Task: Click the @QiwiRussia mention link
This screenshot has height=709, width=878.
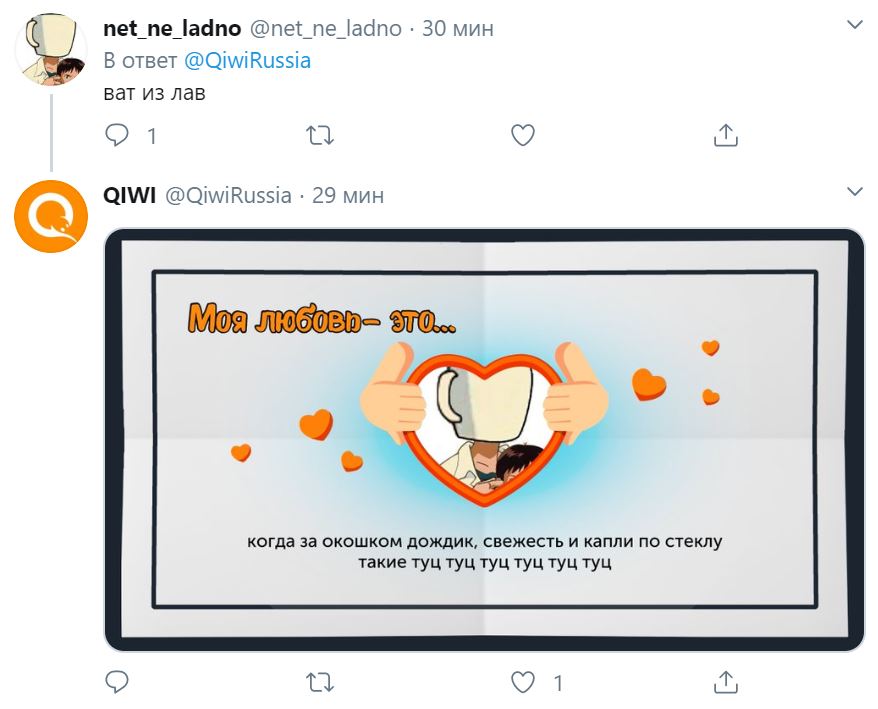Action: [247, 60]
